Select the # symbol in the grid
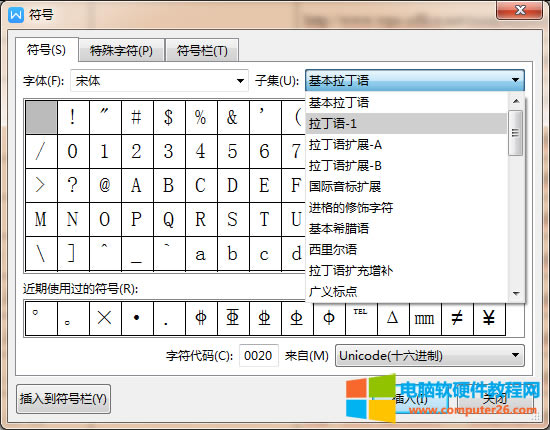Image resolution: width=550 pixels, height=430 pixels. coord(137,117)
